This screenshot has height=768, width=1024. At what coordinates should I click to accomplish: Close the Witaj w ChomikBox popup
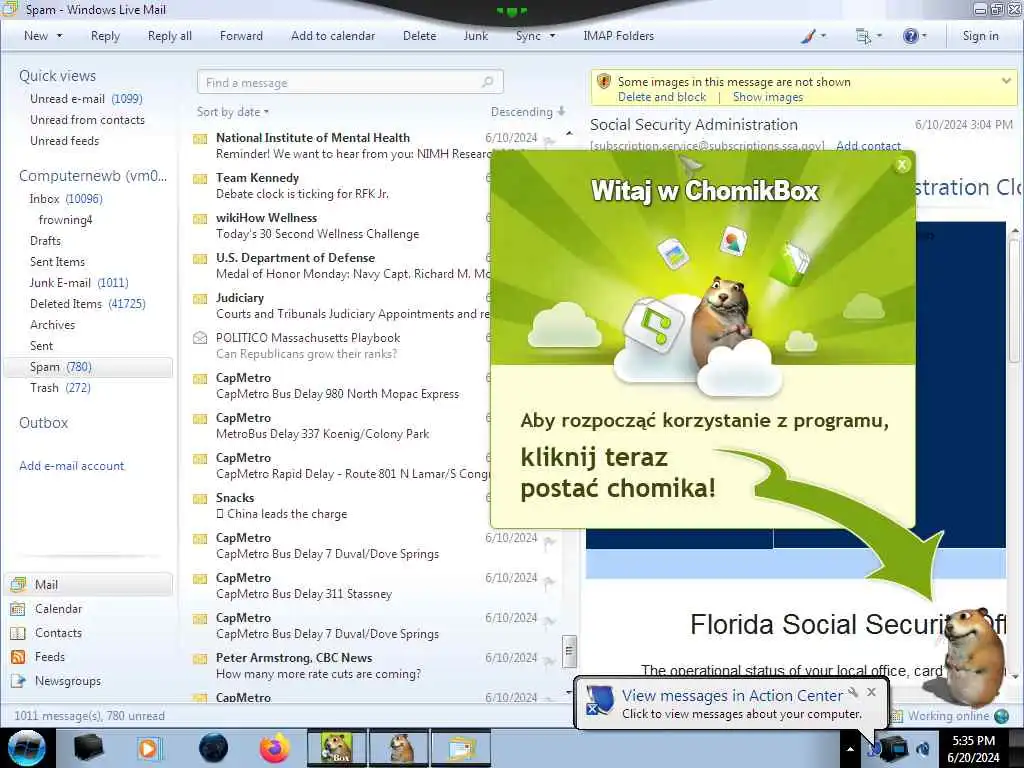(902, 165)
